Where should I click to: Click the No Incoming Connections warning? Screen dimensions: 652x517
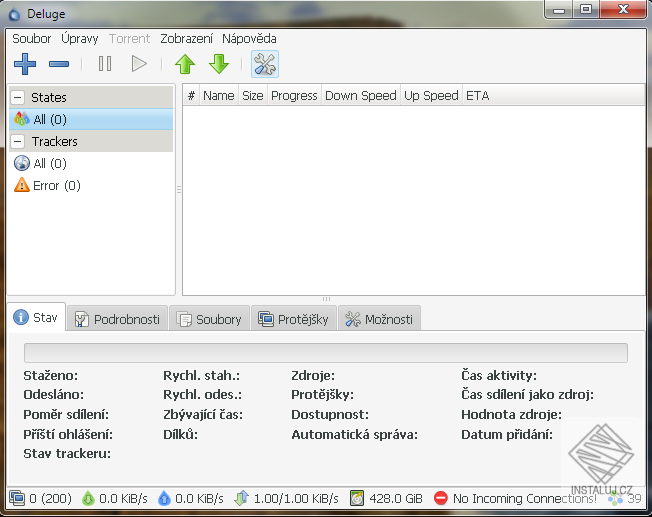click(x=515, y=498)
